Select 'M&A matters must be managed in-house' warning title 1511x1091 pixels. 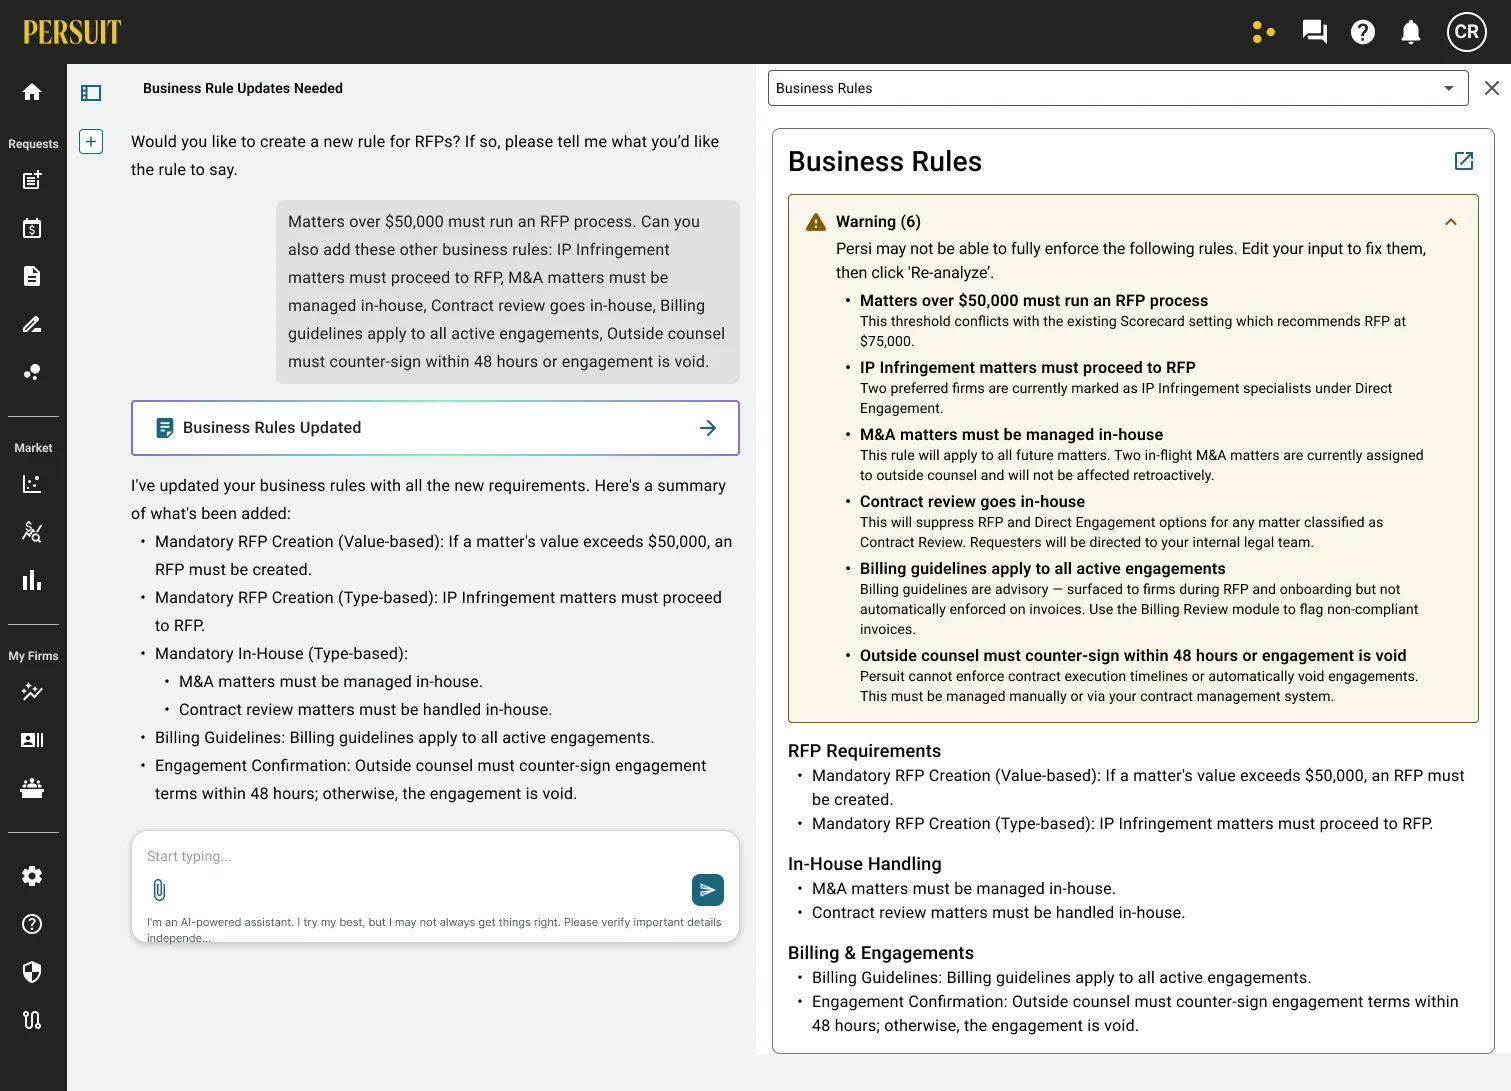[x=1011, y=434]
